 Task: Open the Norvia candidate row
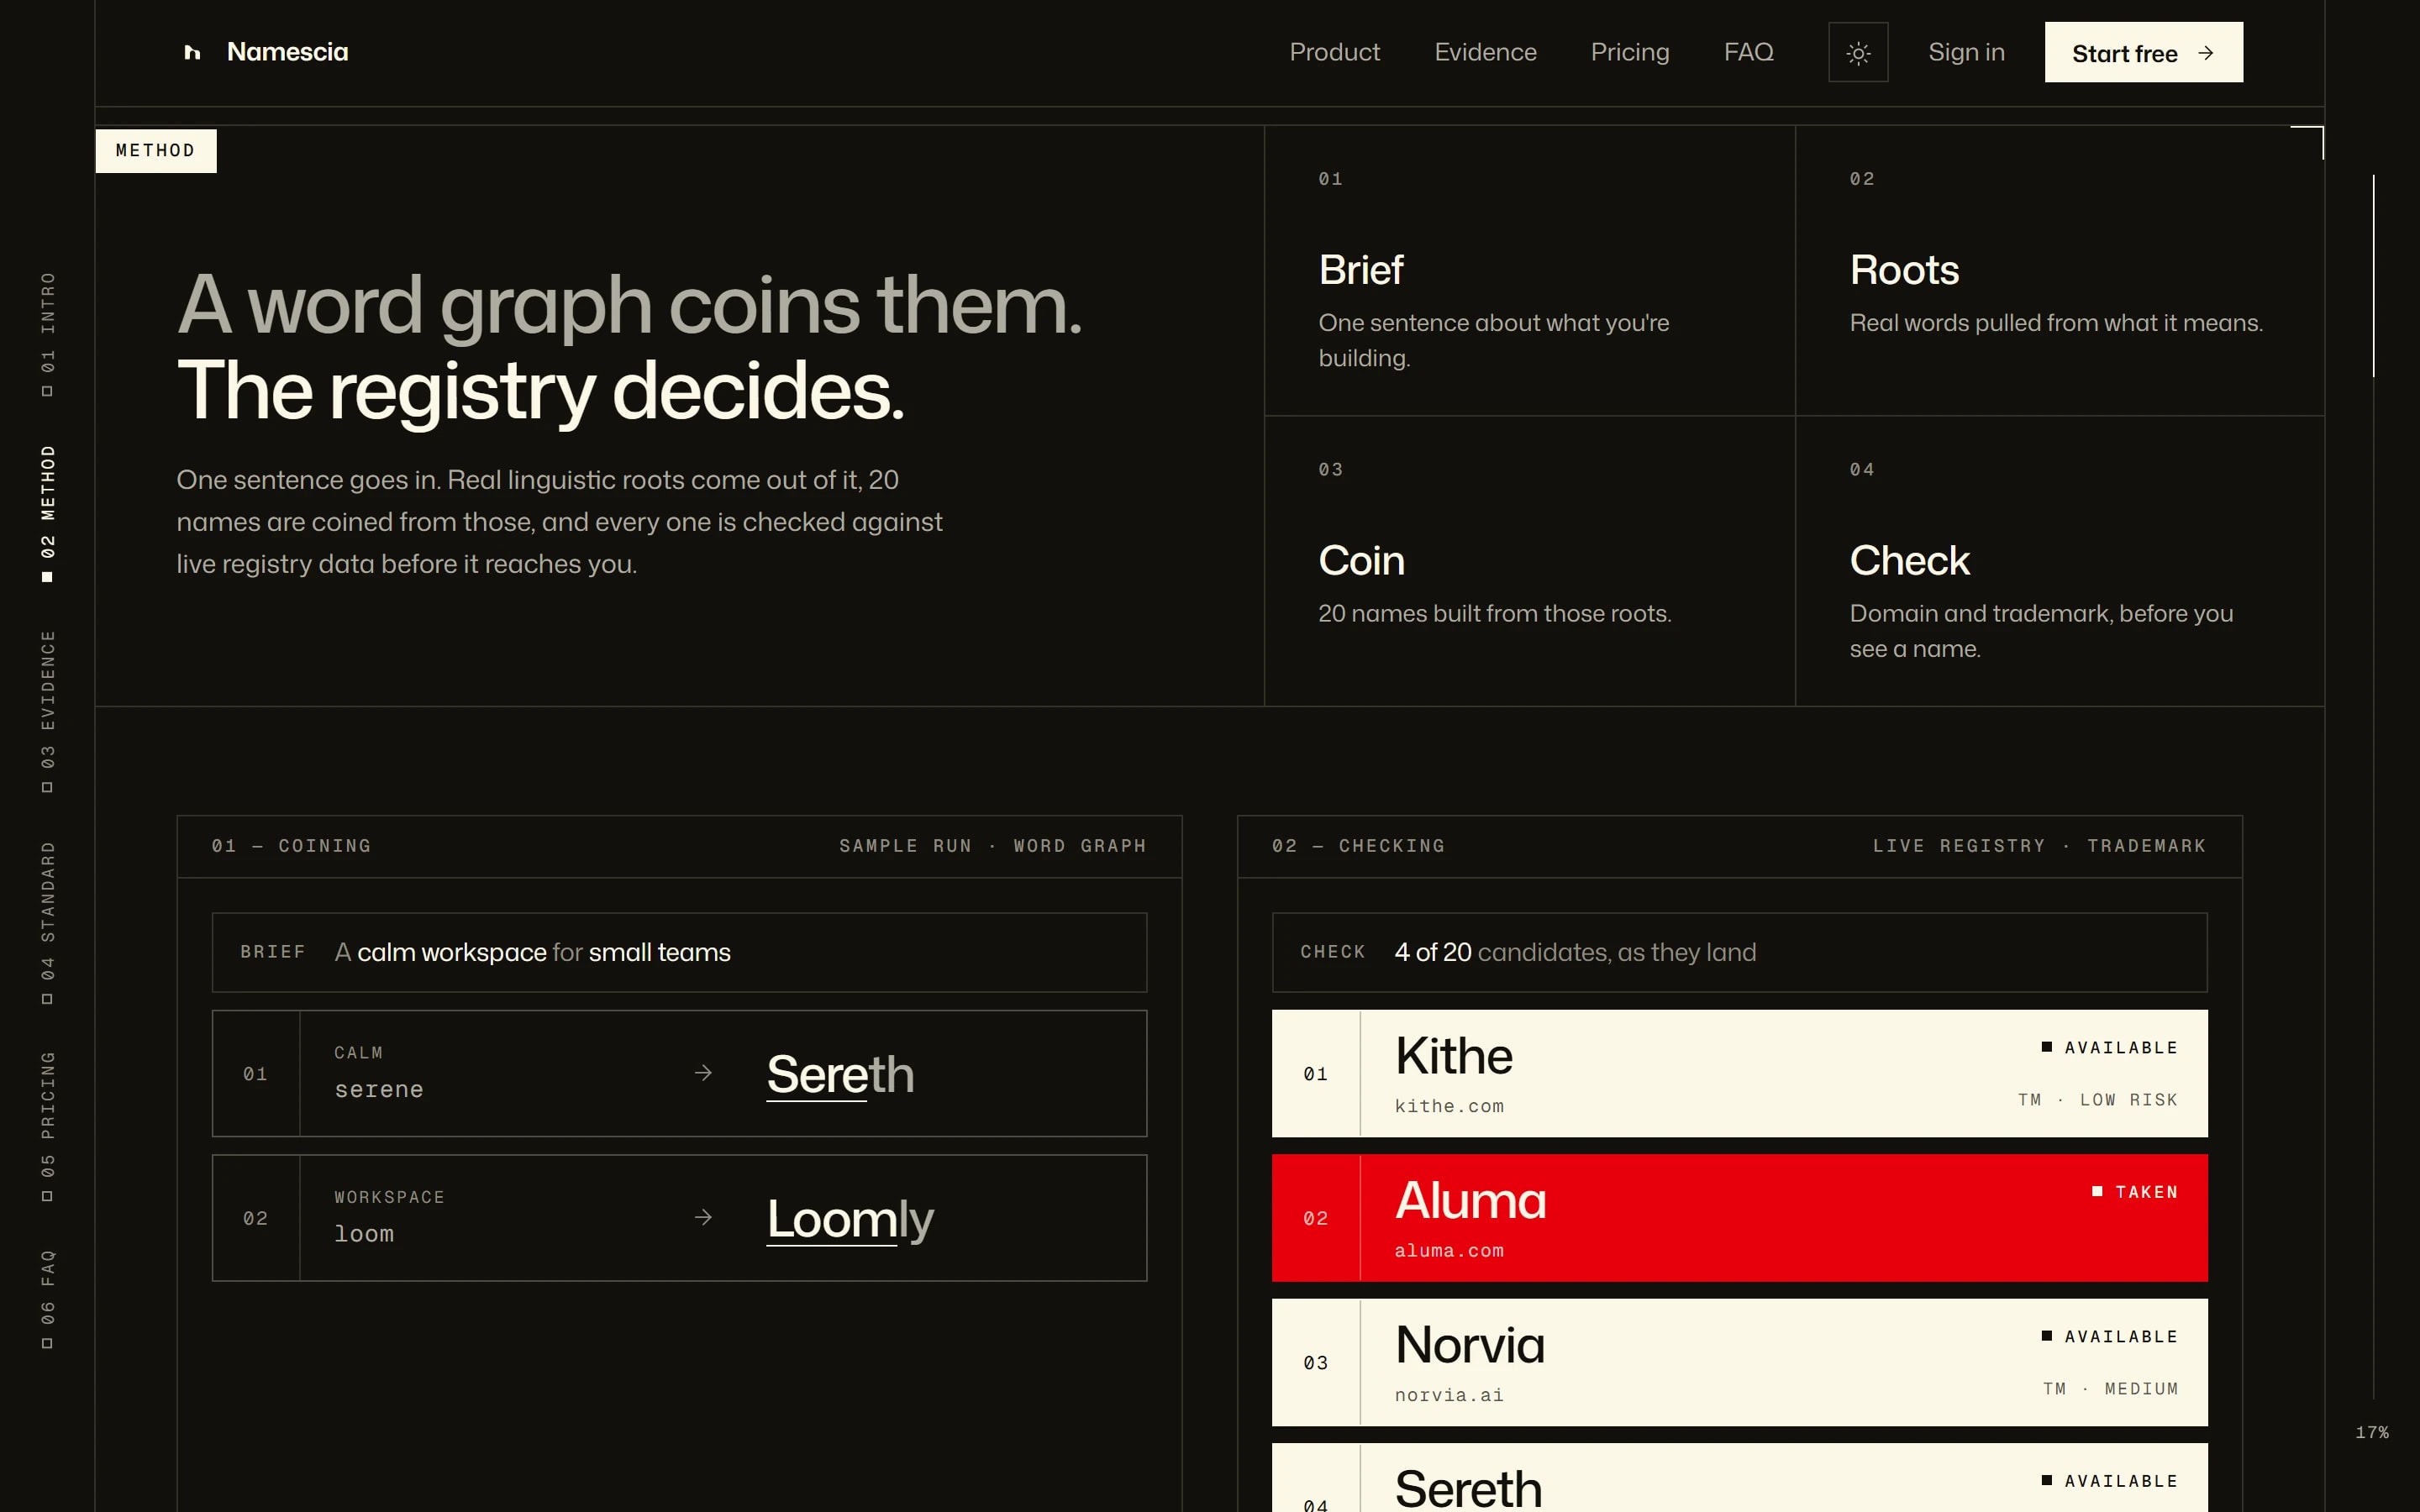tap(1739, 1362)
